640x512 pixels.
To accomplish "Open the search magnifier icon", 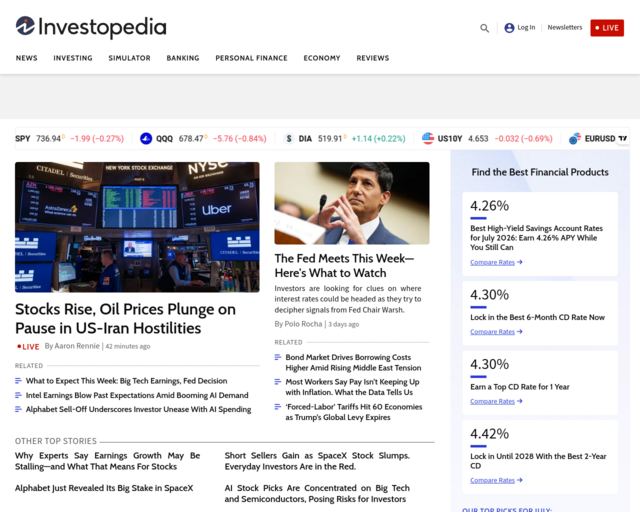I will click(x=484, y=28).
